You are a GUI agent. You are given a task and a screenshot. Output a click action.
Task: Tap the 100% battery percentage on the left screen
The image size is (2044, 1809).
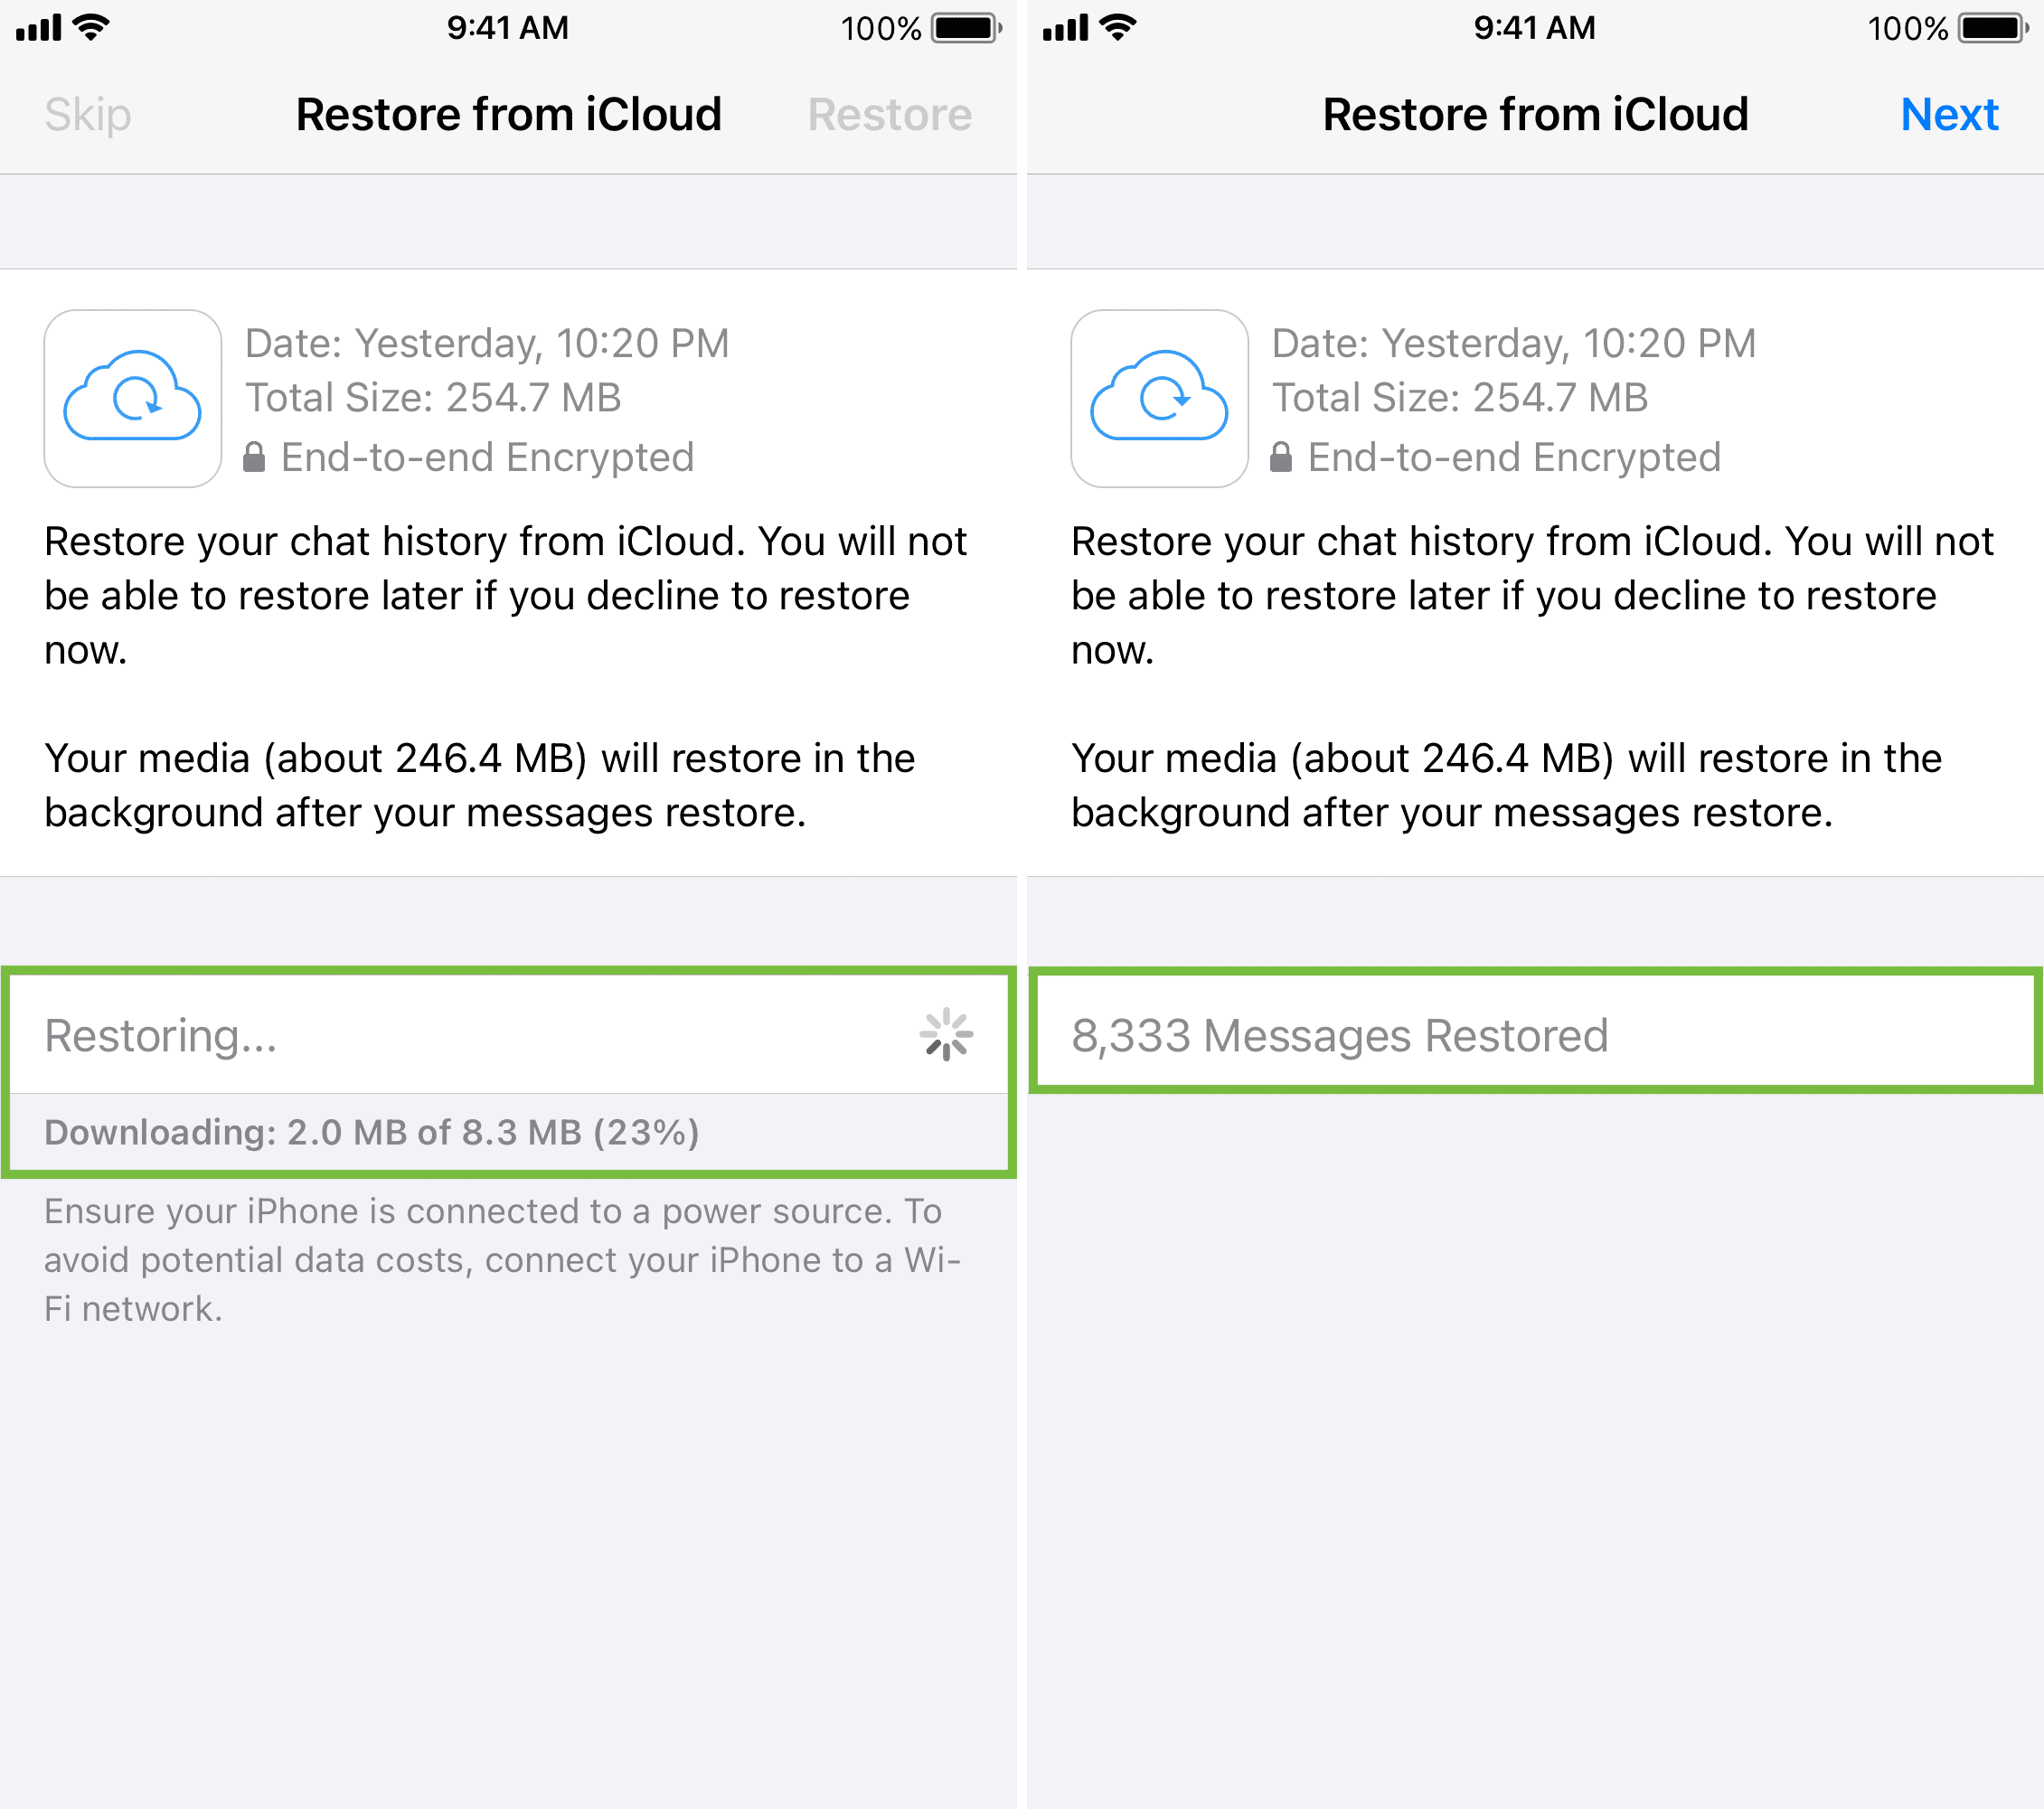click(x=881, y=28)
